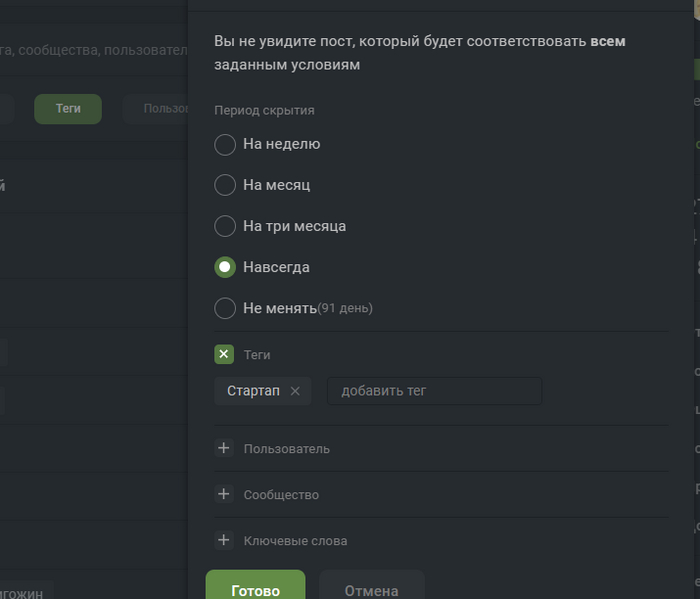Image resolution: width=700 pixels, height=599 pixels.
Task: Click the plus icon beside Сообщество
Action: [224, 494]
